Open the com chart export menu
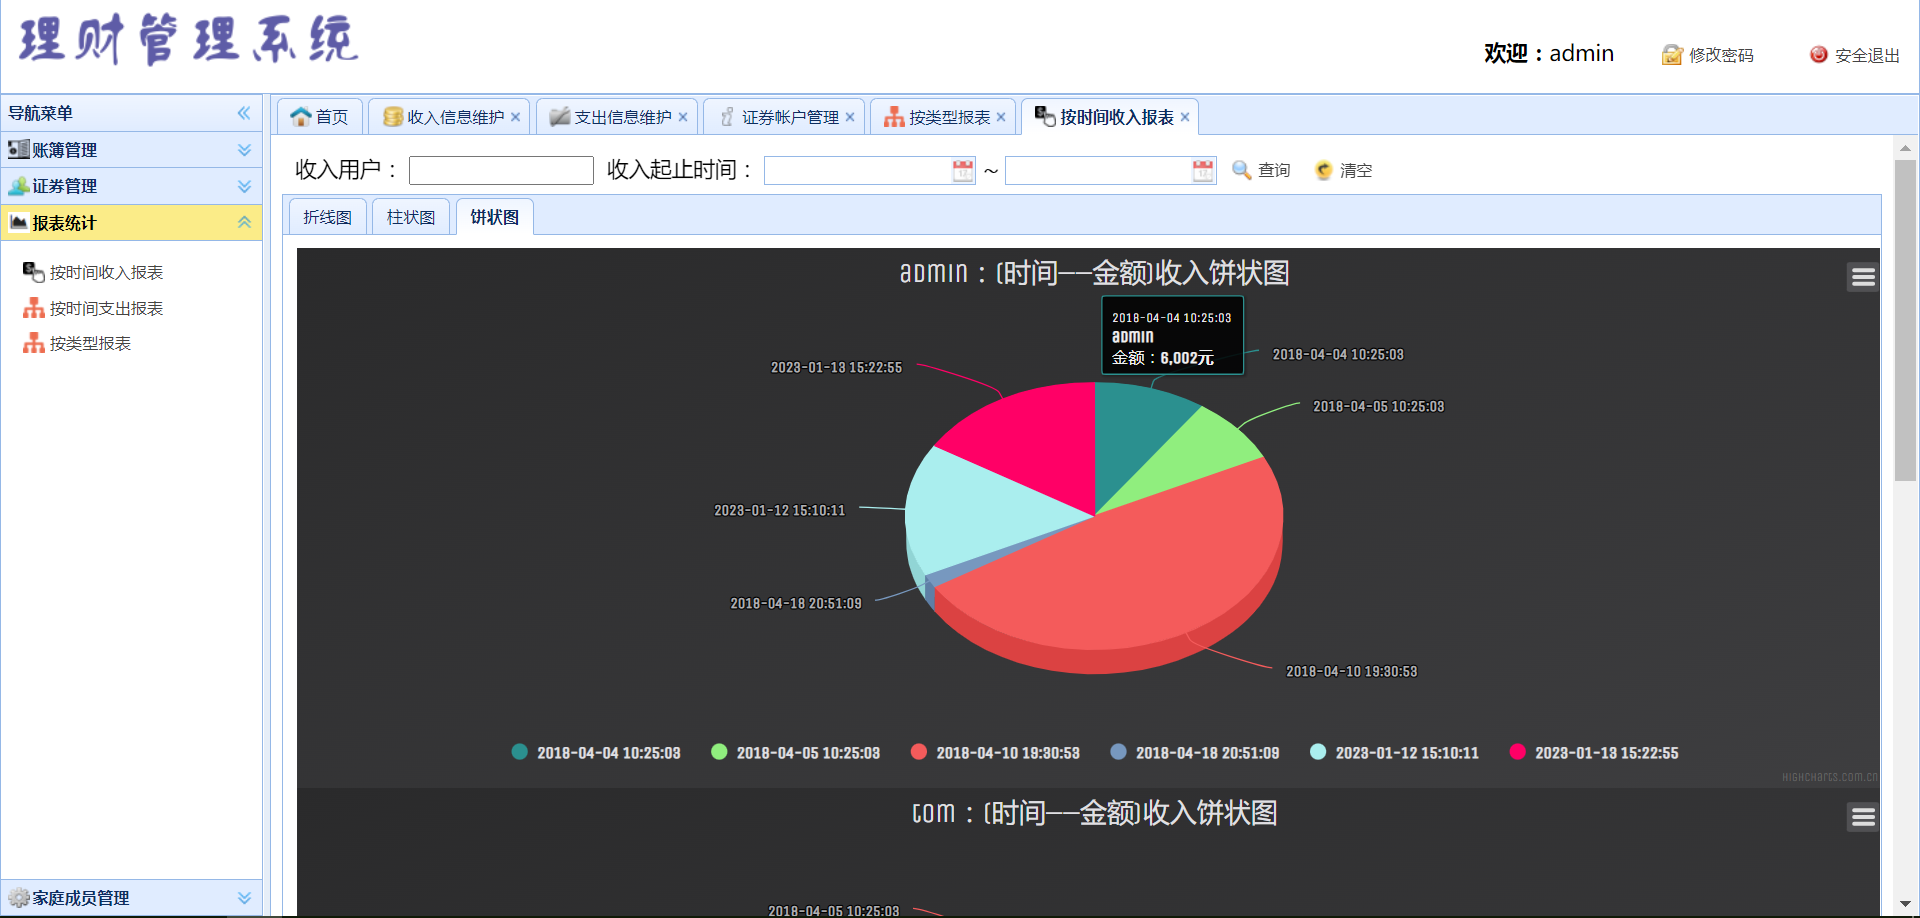 pyautogui.click(x=1863, y=817)
